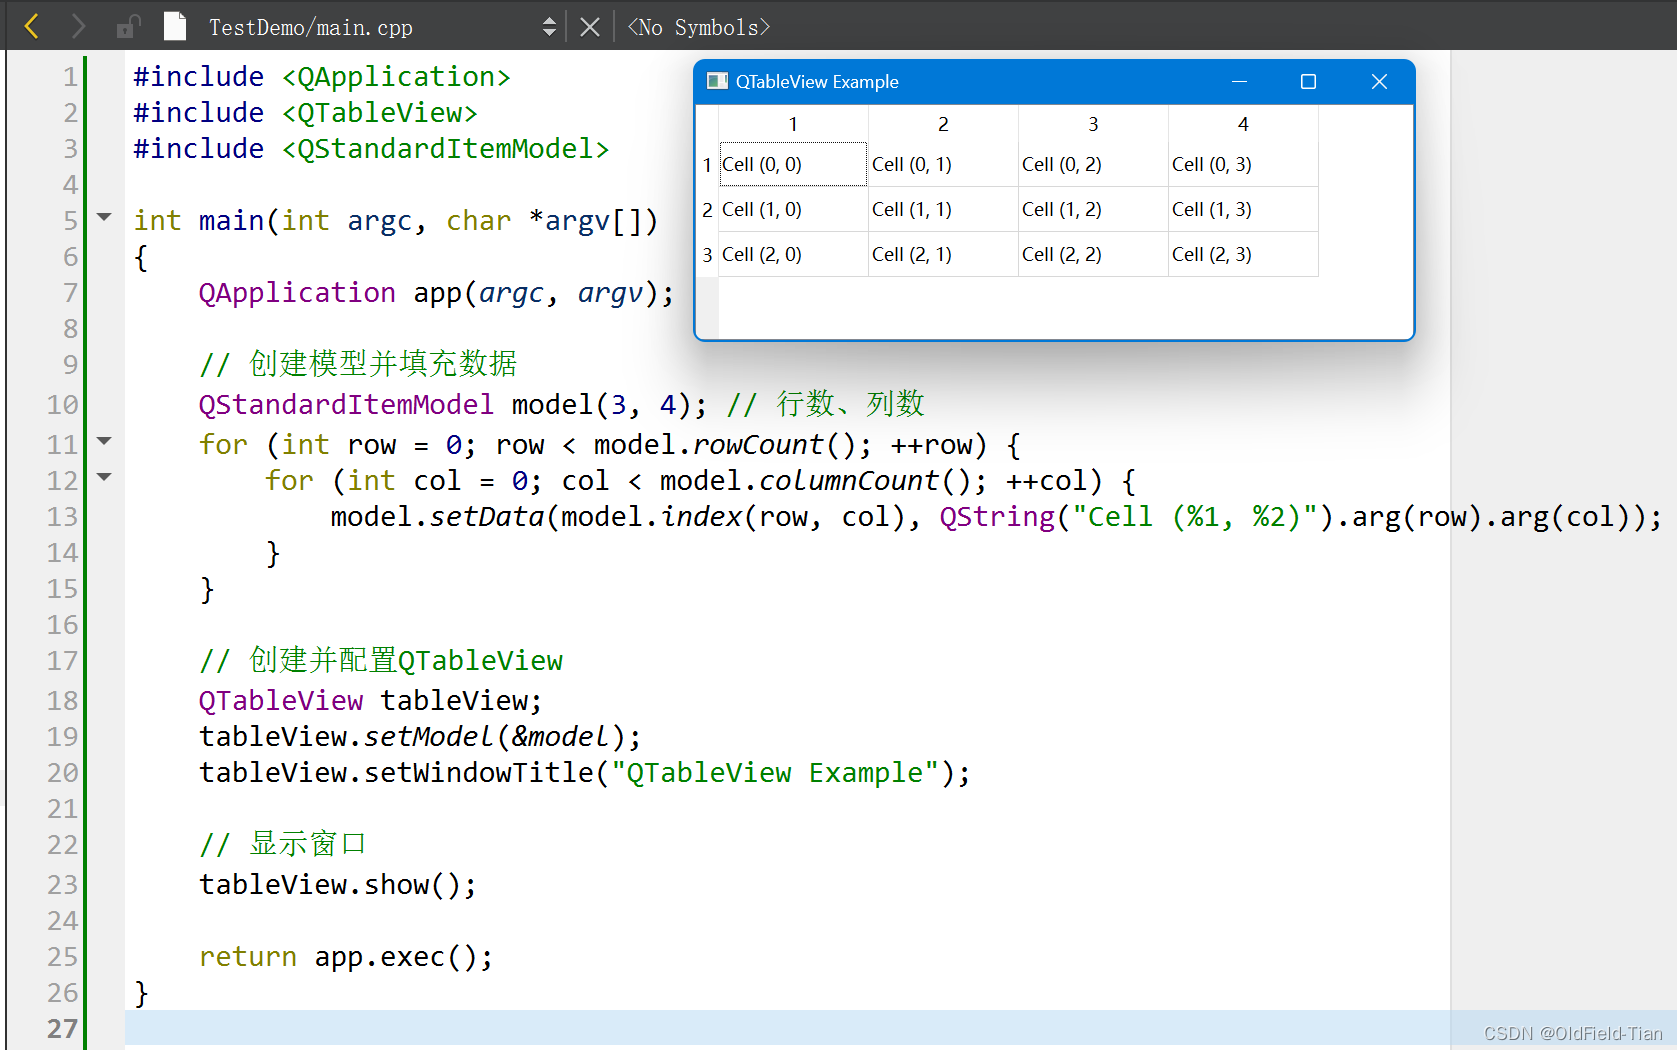This screenshot has width=1677, height=1050.
Task: Select column header 4 in table
Action: click(1243, 124)
